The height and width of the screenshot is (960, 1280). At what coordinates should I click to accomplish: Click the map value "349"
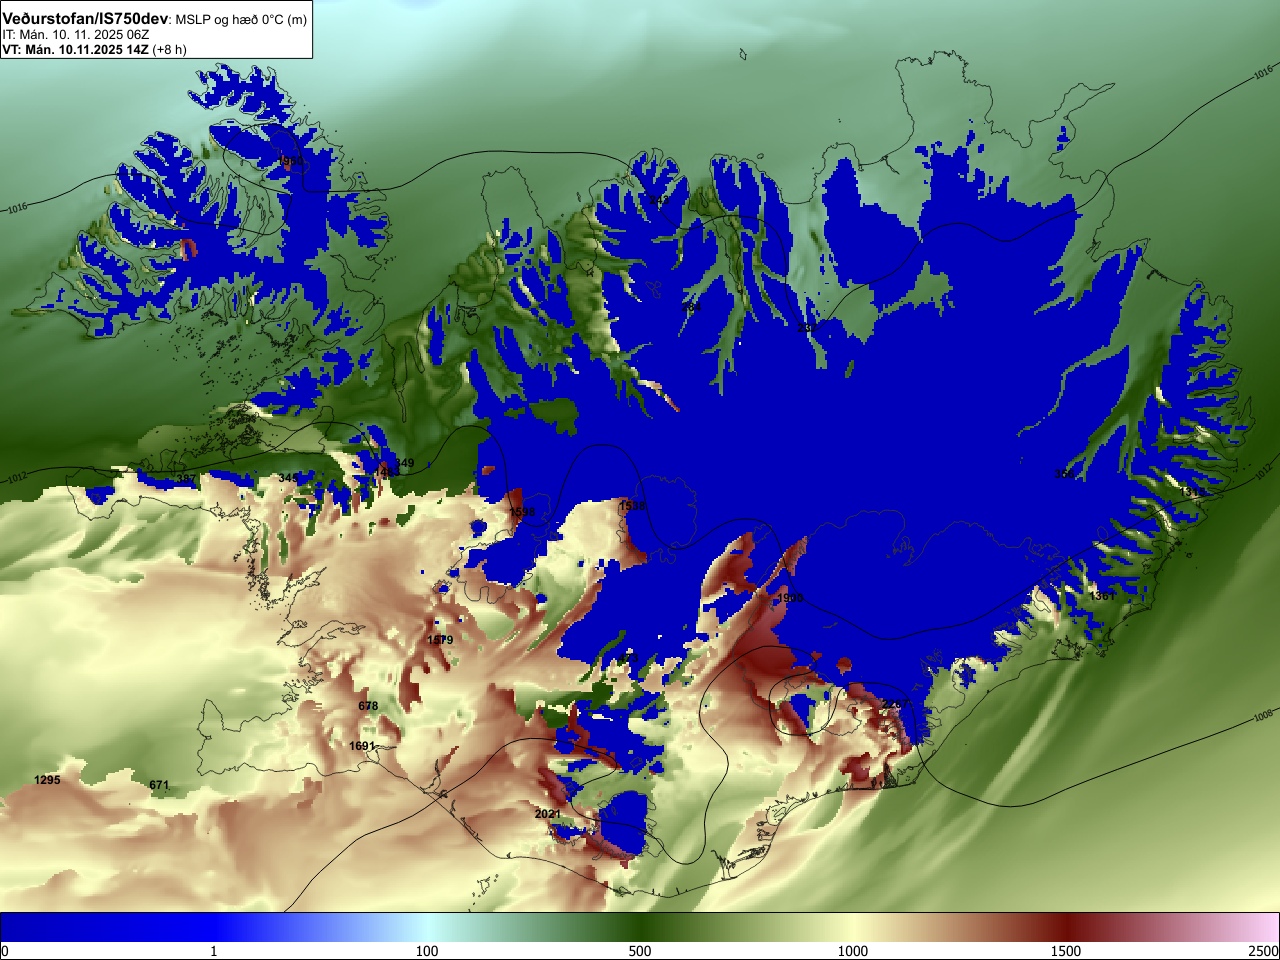point(404,463)
